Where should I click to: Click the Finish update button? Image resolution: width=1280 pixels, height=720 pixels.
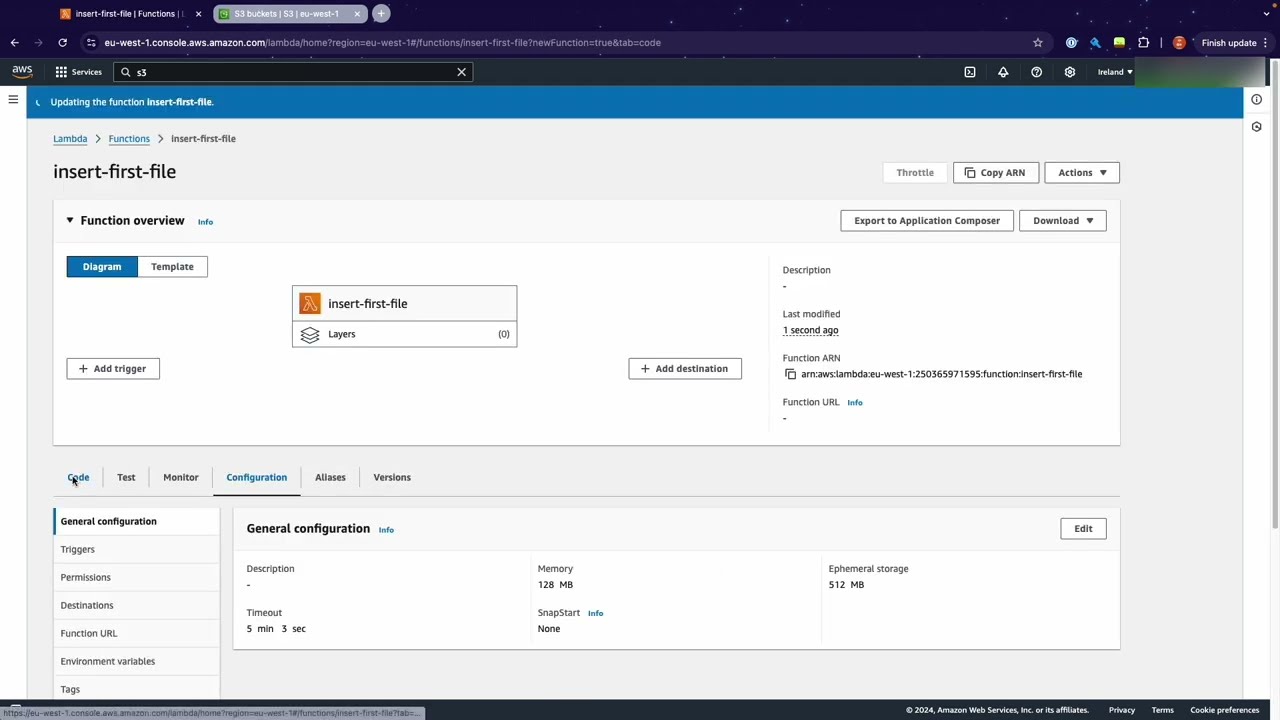(1229, 43)
